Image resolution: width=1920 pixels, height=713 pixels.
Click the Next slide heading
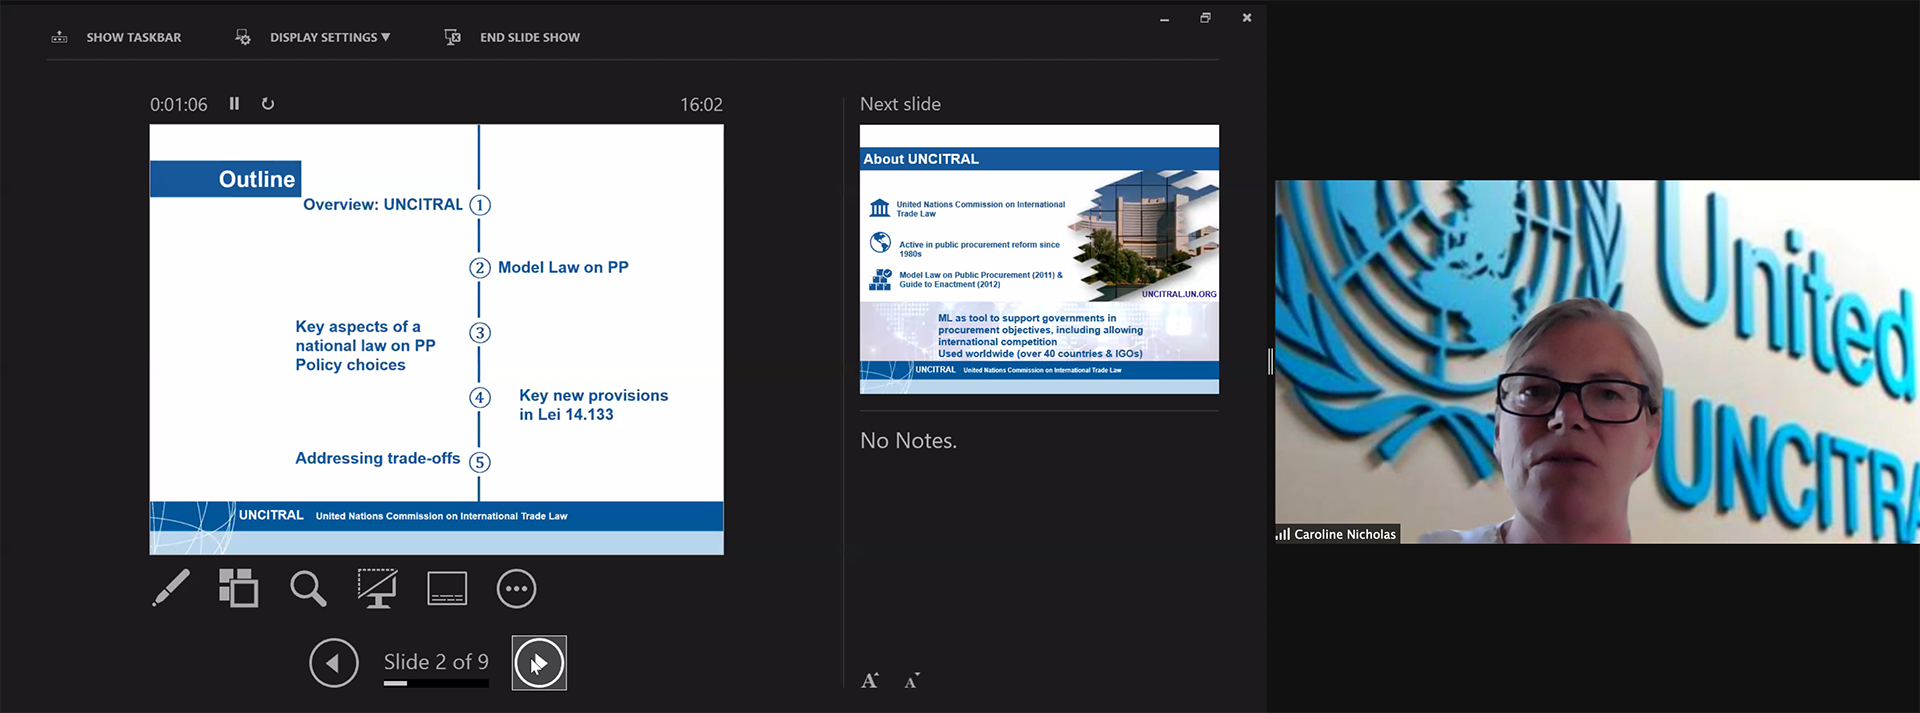pos(900,104)
